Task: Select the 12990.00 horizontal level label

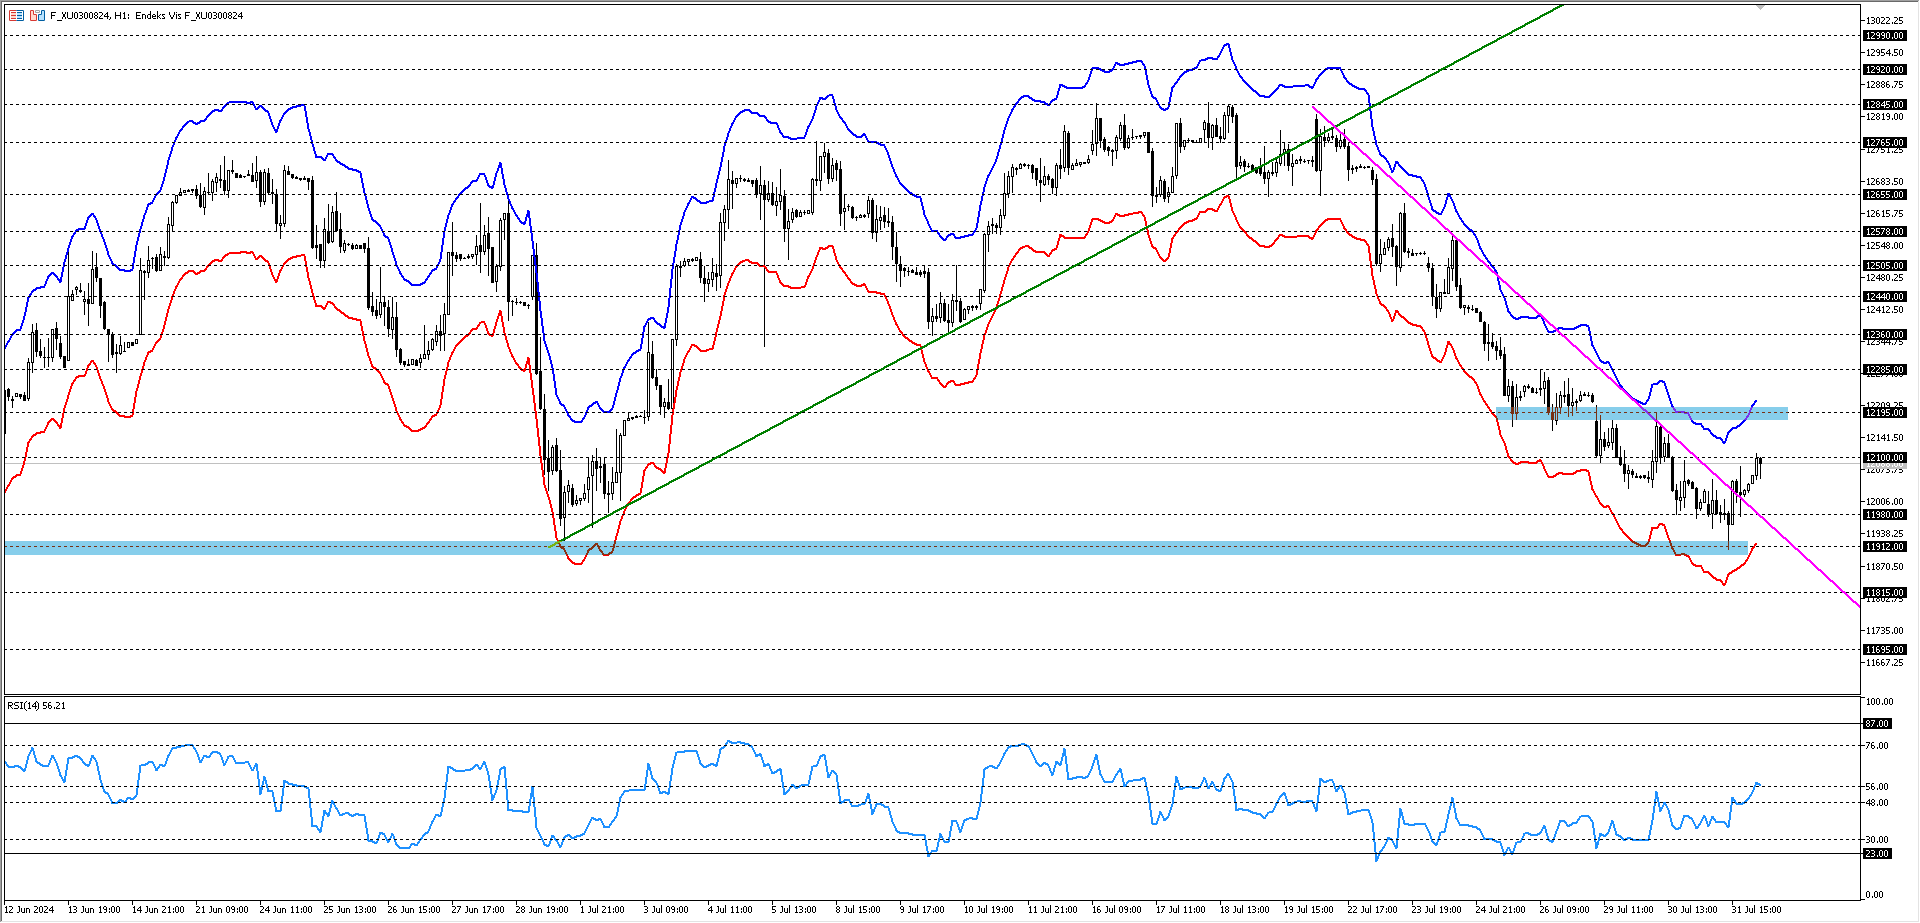Action: click(1884, 36)
